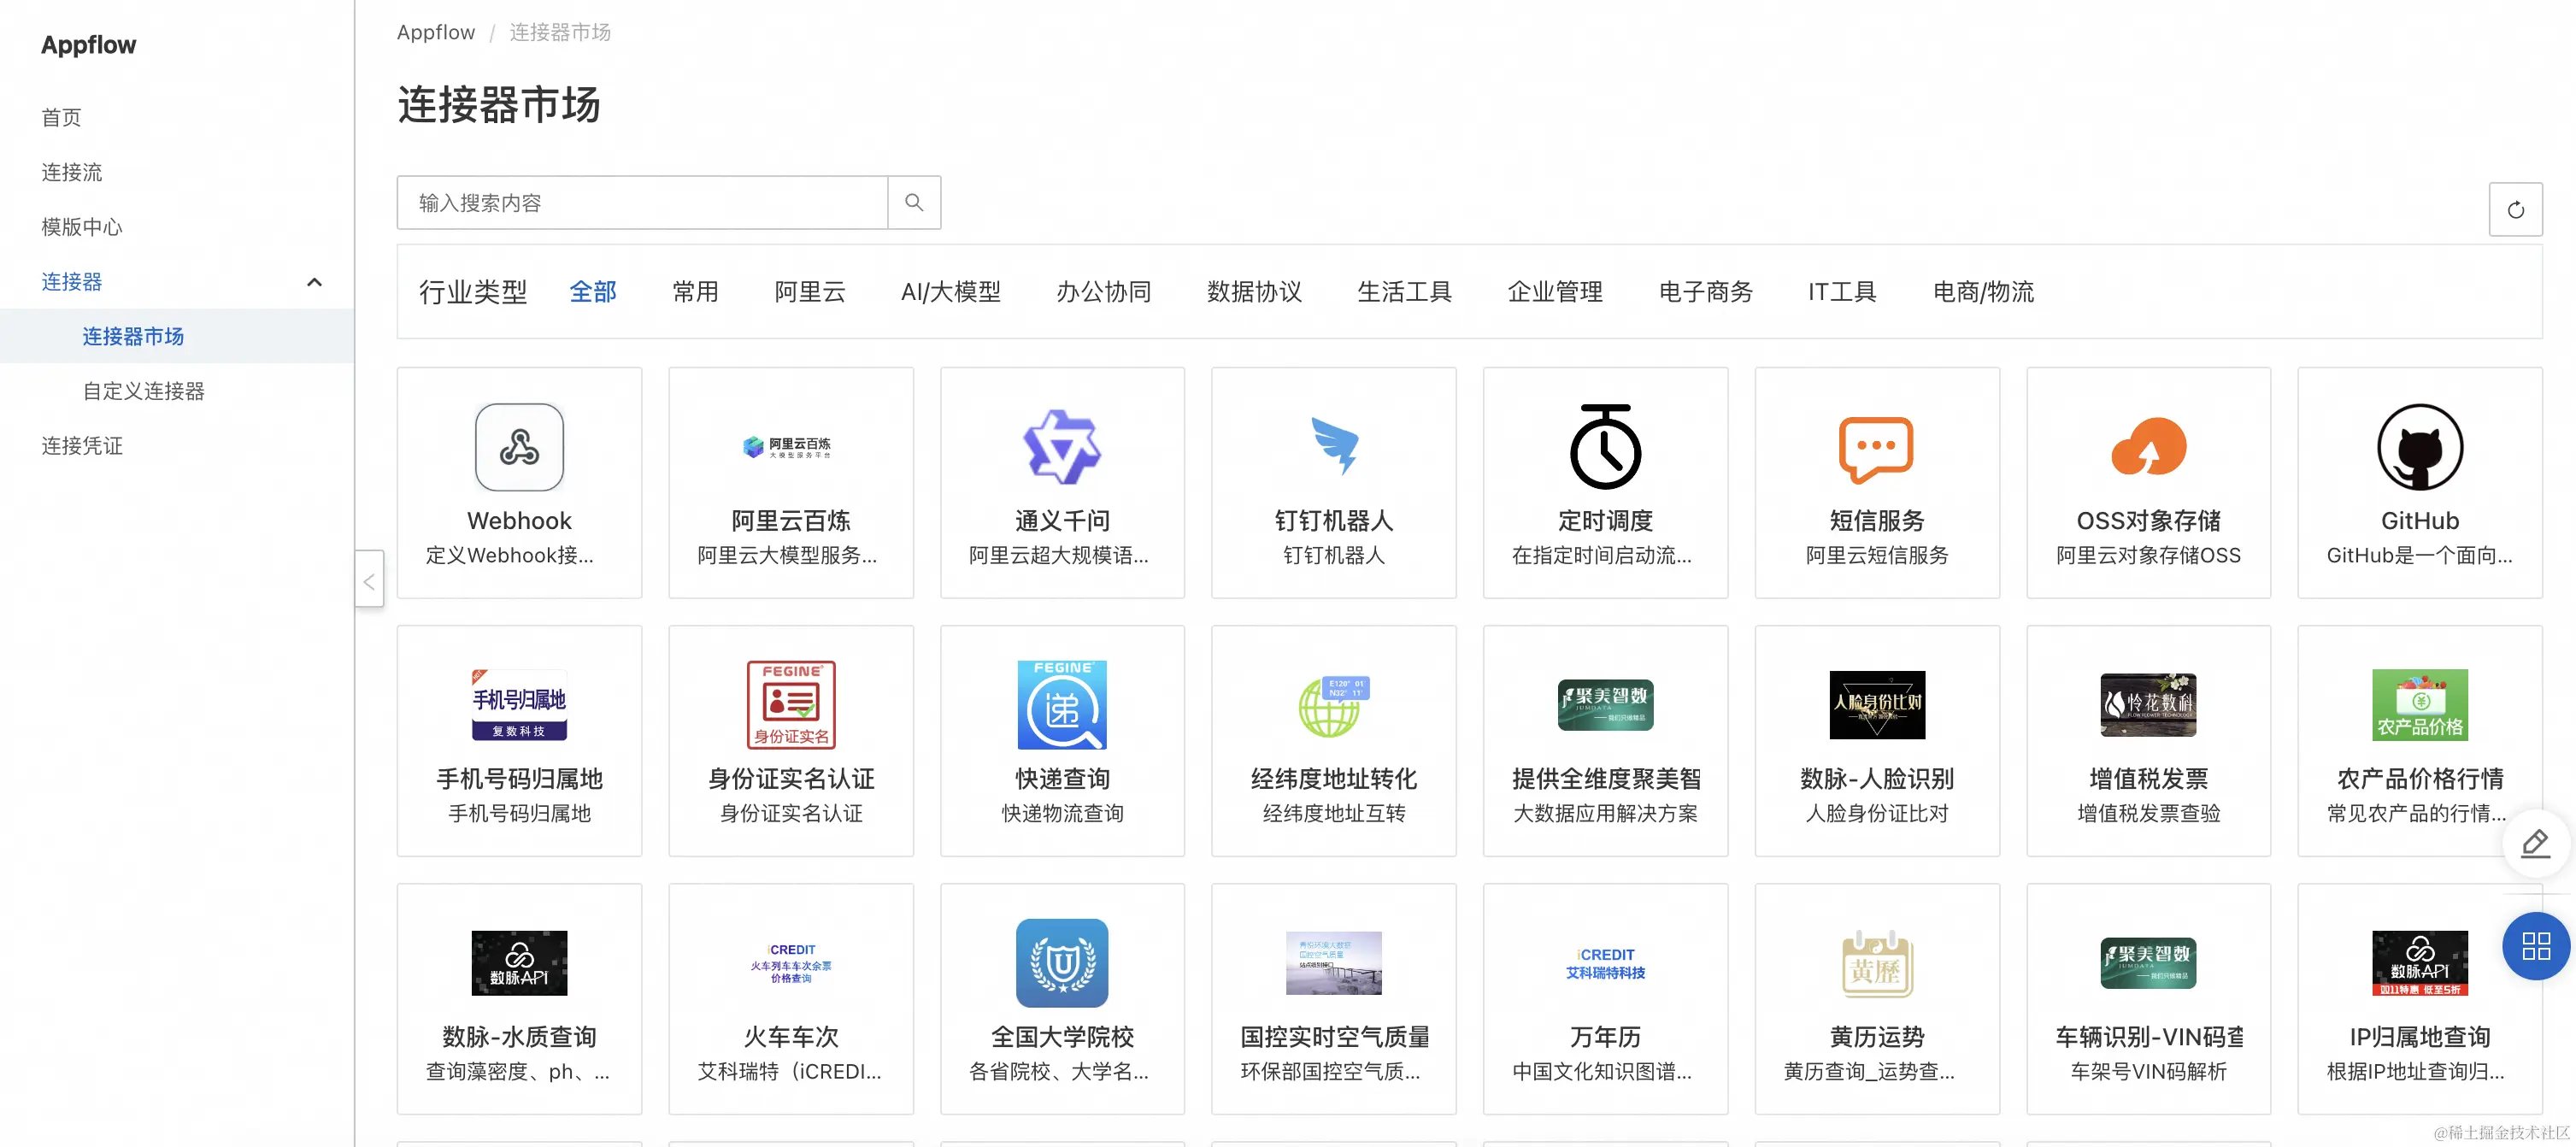2576x1147 pixels.
Task: Switch to the 阿里云 category tab
Action: (809, 292)
